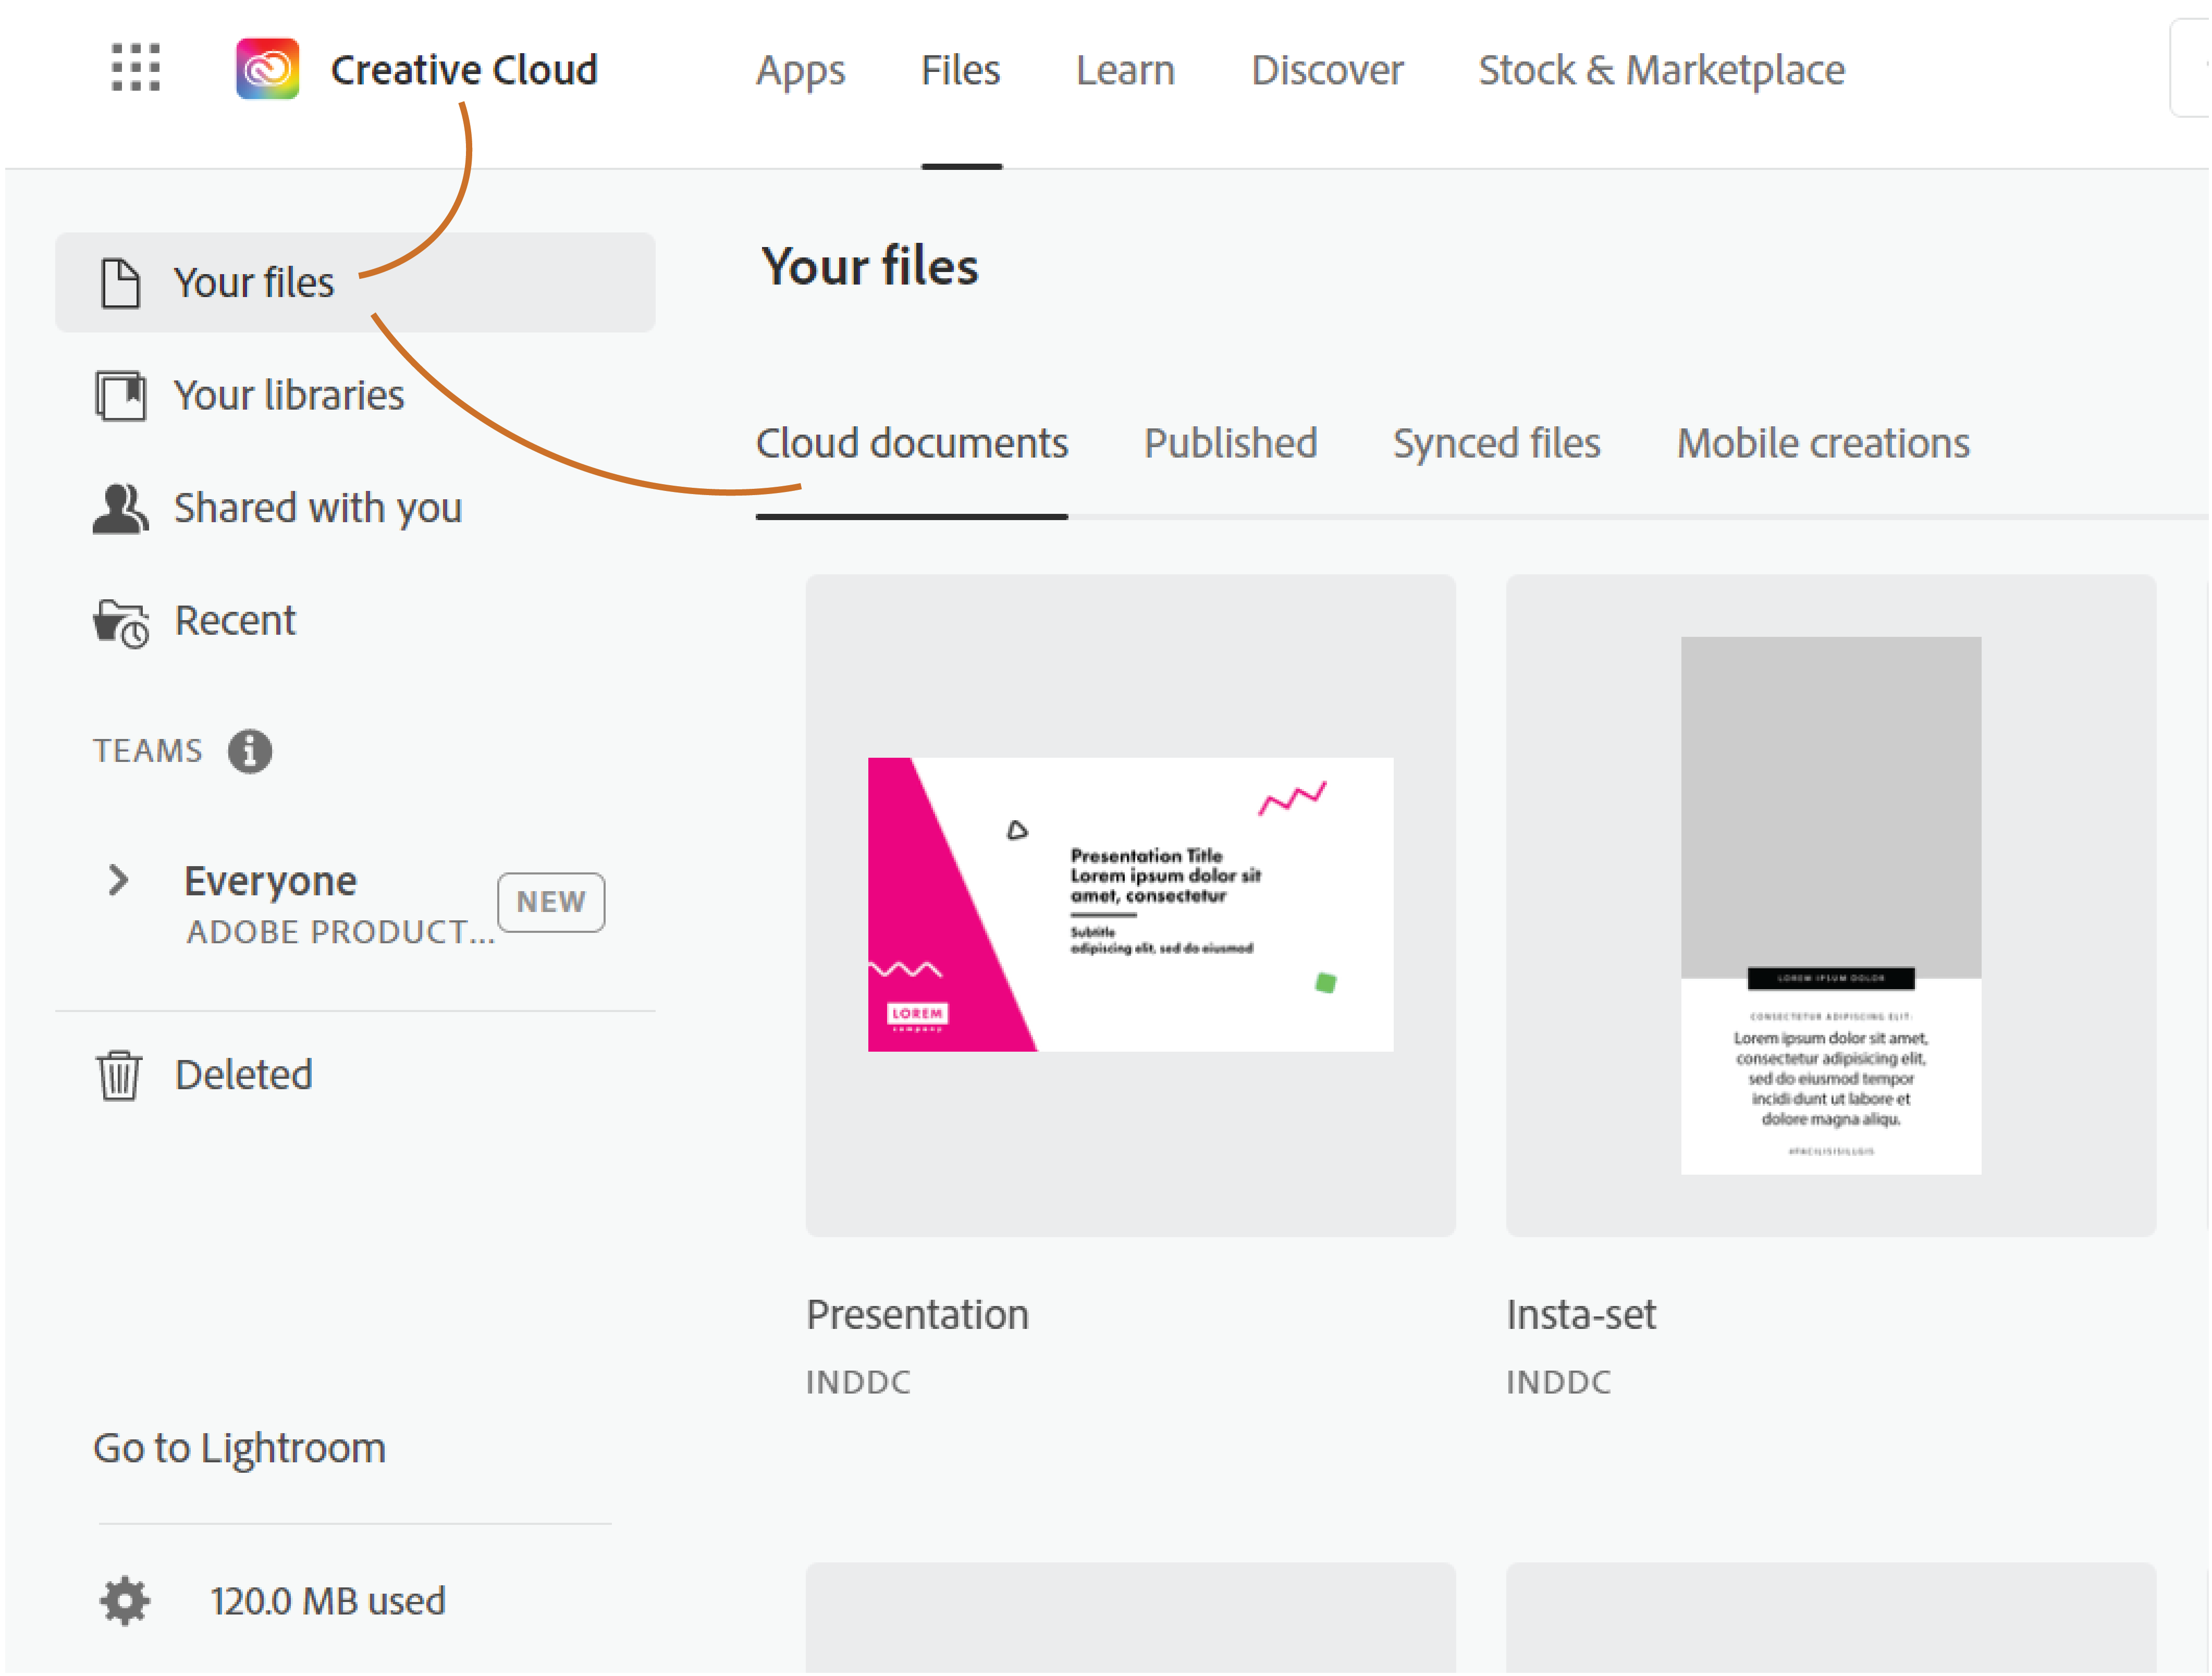Click the Your files document icon
The height and width of the screenshot is (1676, 2212).
(120, 283)
